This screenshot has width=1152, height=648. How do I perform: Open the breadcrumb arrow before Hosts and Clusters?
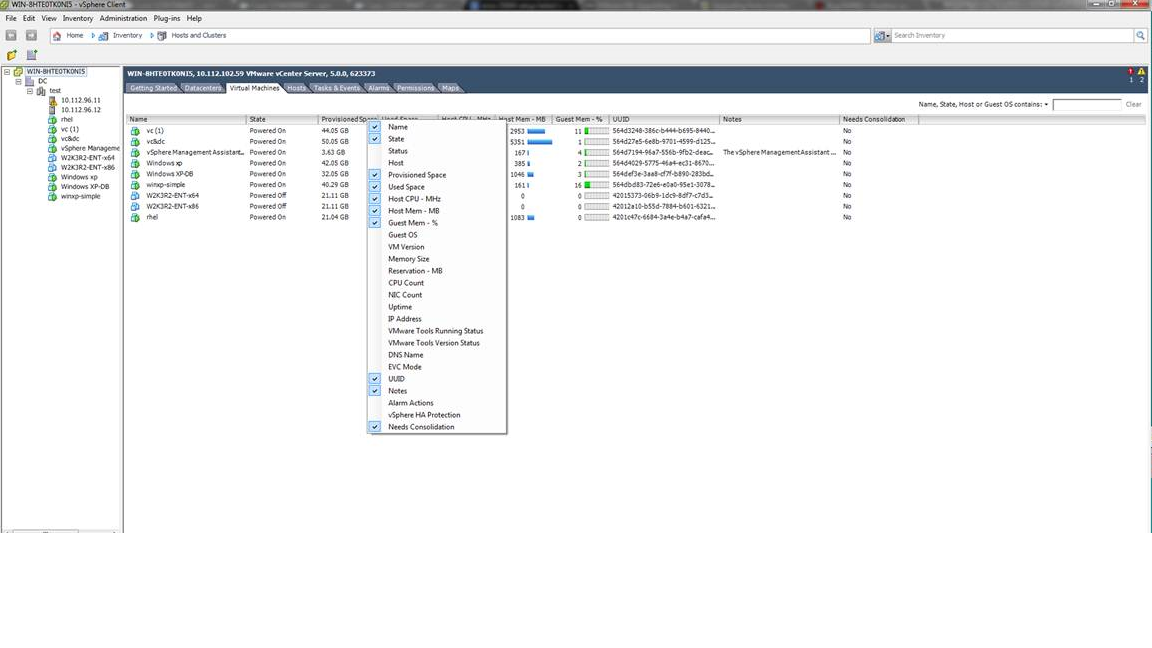click(152, 35)
